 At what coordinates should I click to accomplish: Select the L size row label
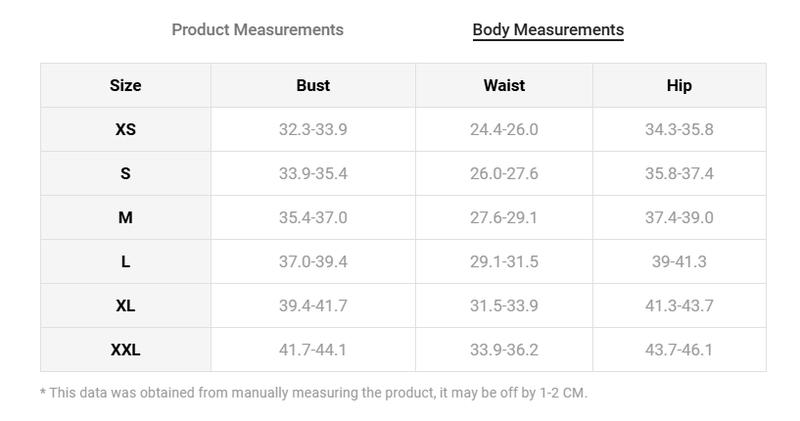(x=126, y=262)
